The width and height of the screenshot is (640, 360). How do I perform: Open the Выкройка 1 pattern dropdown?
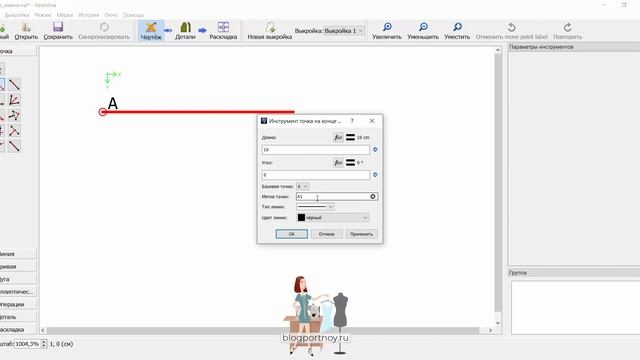coord(344,31)
